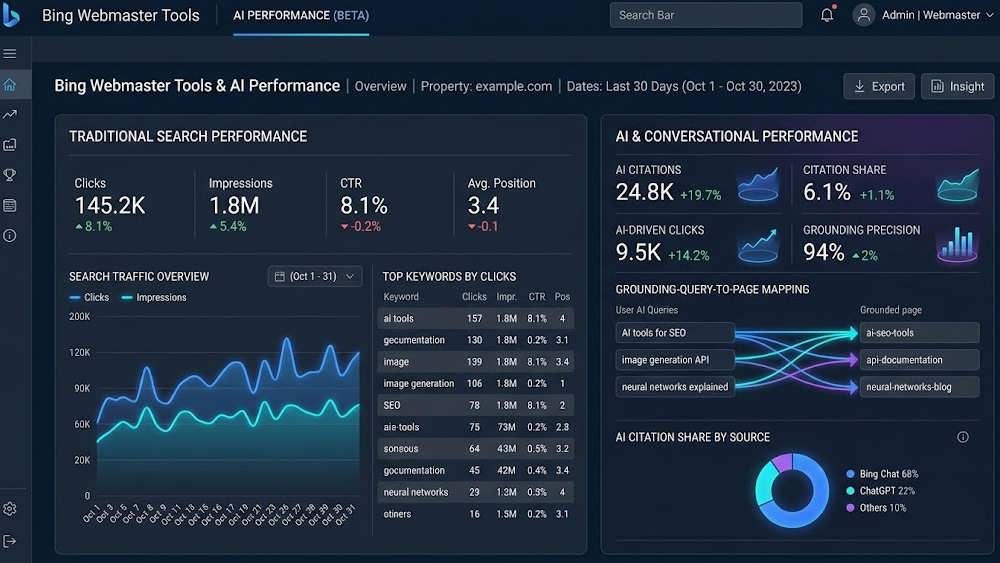Viewport: 1000px width, 563px height.
Task: Select the 'aie-tools' keyword row
Action: [x=476, y=427]
